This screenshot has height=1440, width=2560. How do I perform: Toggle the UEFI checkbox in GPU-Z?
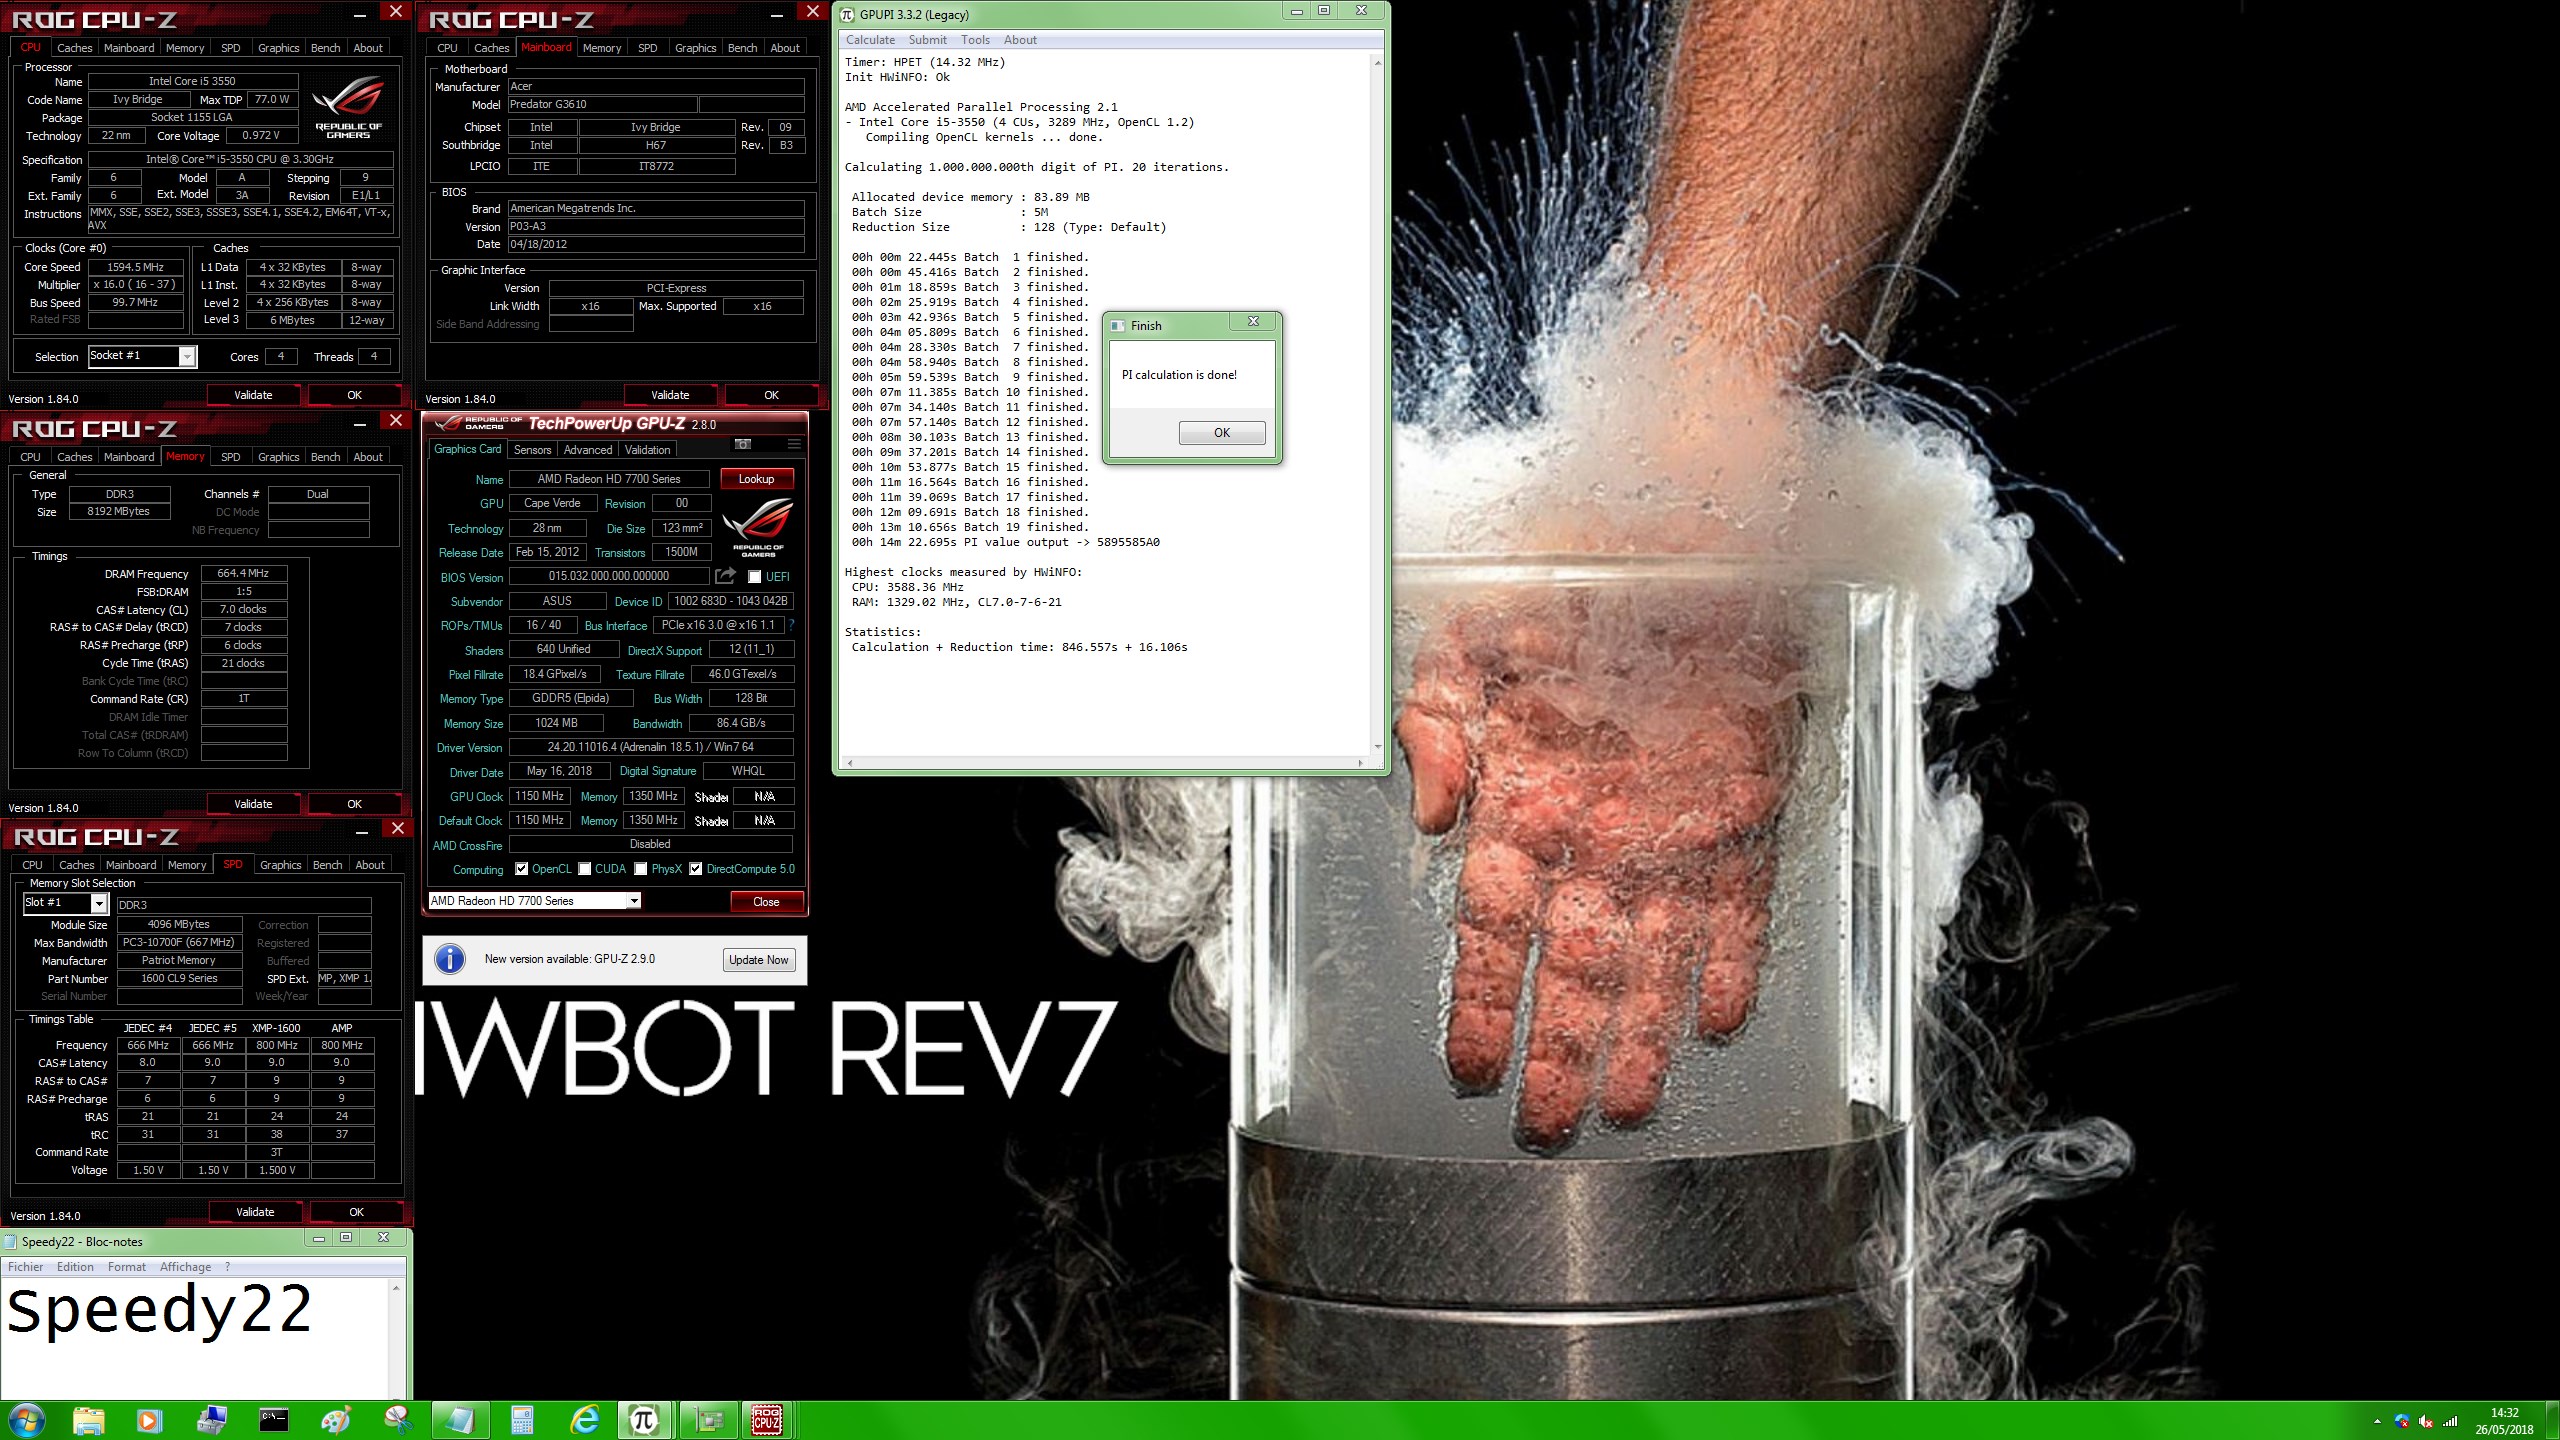(755, 577)
